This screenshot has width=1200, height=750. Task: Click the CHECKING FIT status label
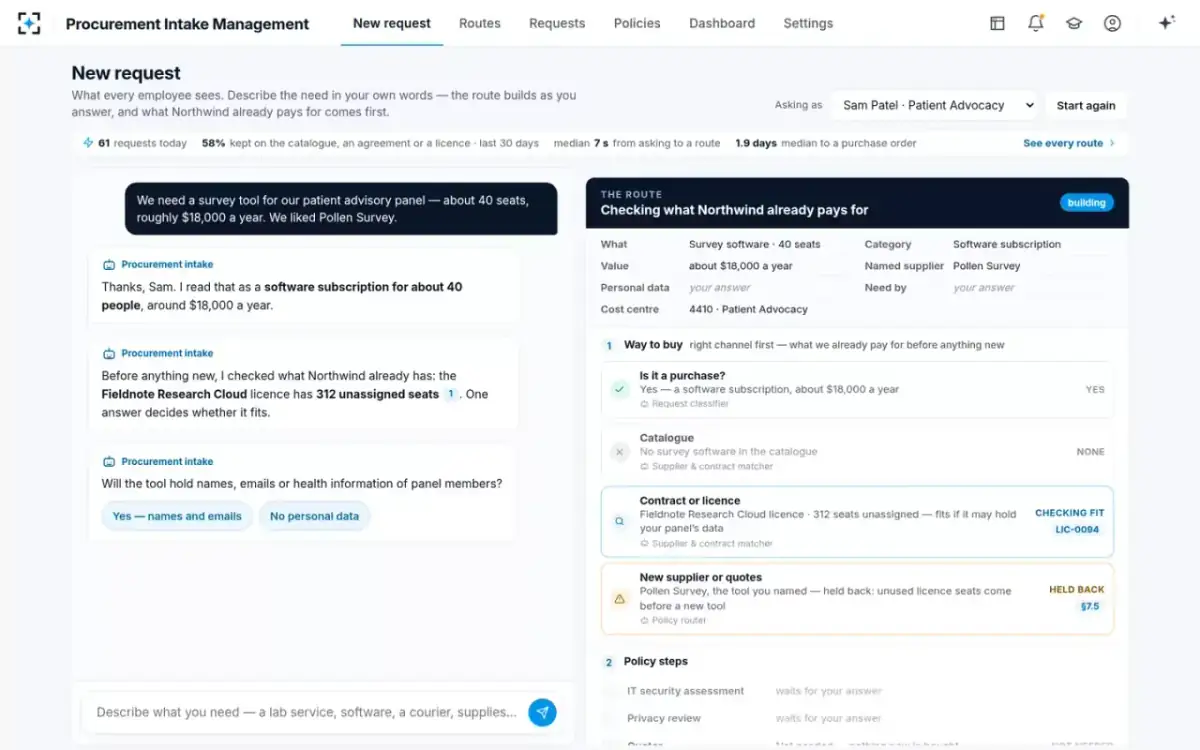click(1069, 513)
